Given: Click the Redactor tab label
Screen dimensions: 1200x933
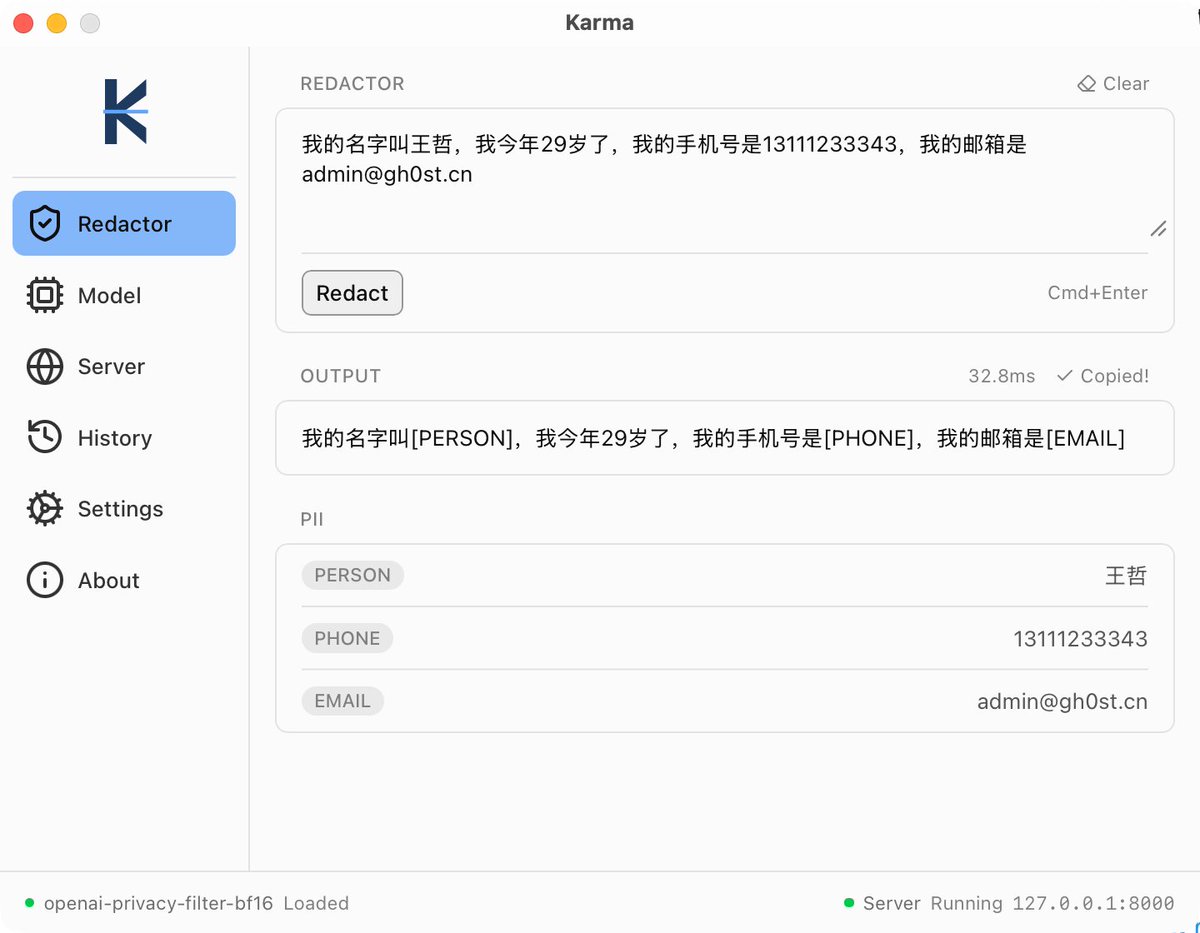Looking at the screenshot, I should 125,224.
